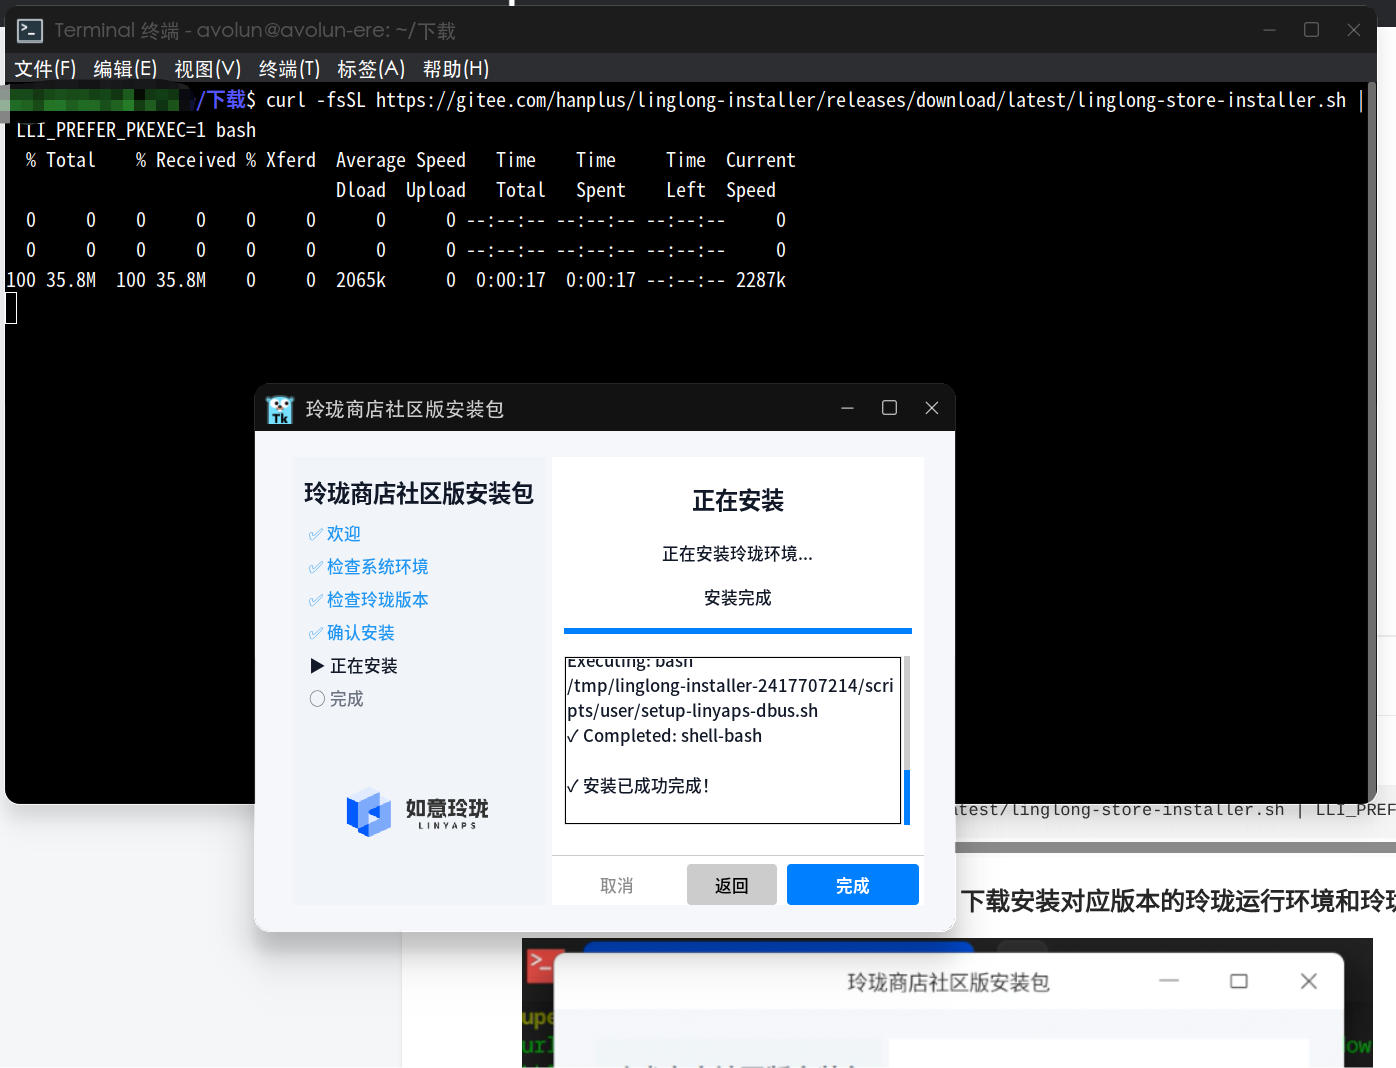Click the '安装完成' status text
The image size is (1396, 1068).
tap(738, 598)
